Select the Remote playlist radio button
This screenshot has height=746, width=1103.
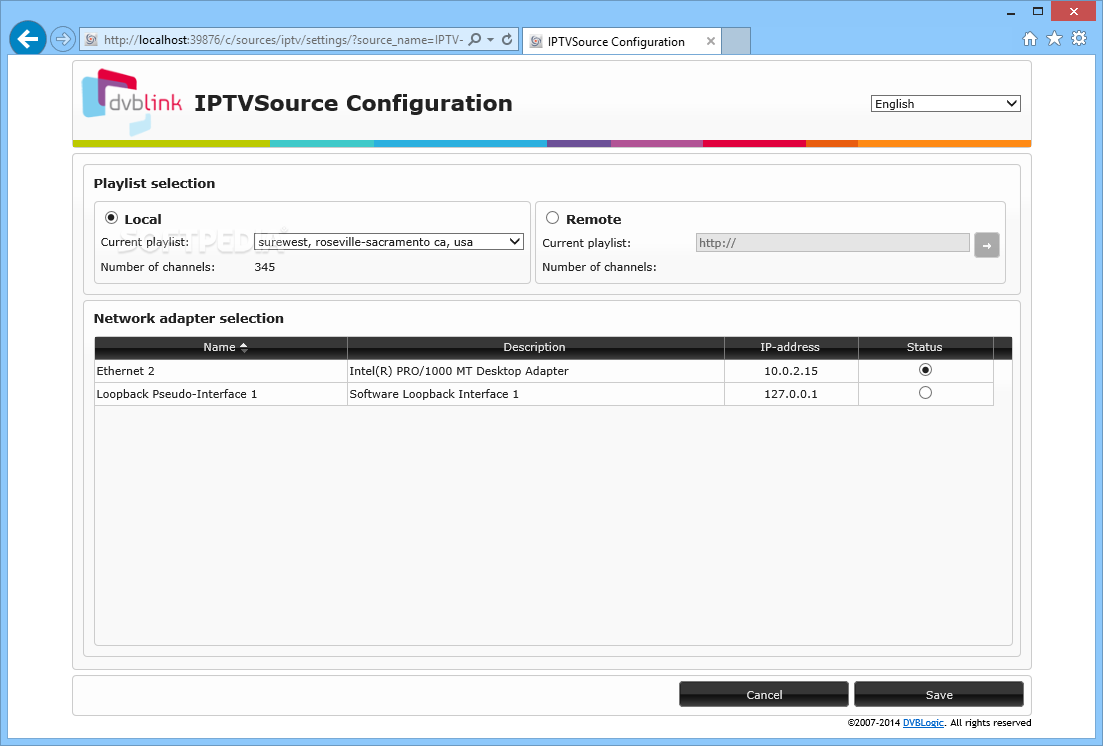click(552, 217)
